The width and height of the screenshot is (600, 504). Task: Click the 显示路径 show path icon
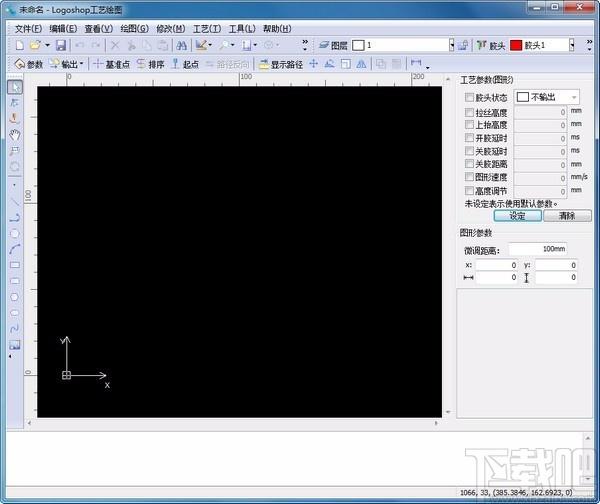(x=280, y=64)
